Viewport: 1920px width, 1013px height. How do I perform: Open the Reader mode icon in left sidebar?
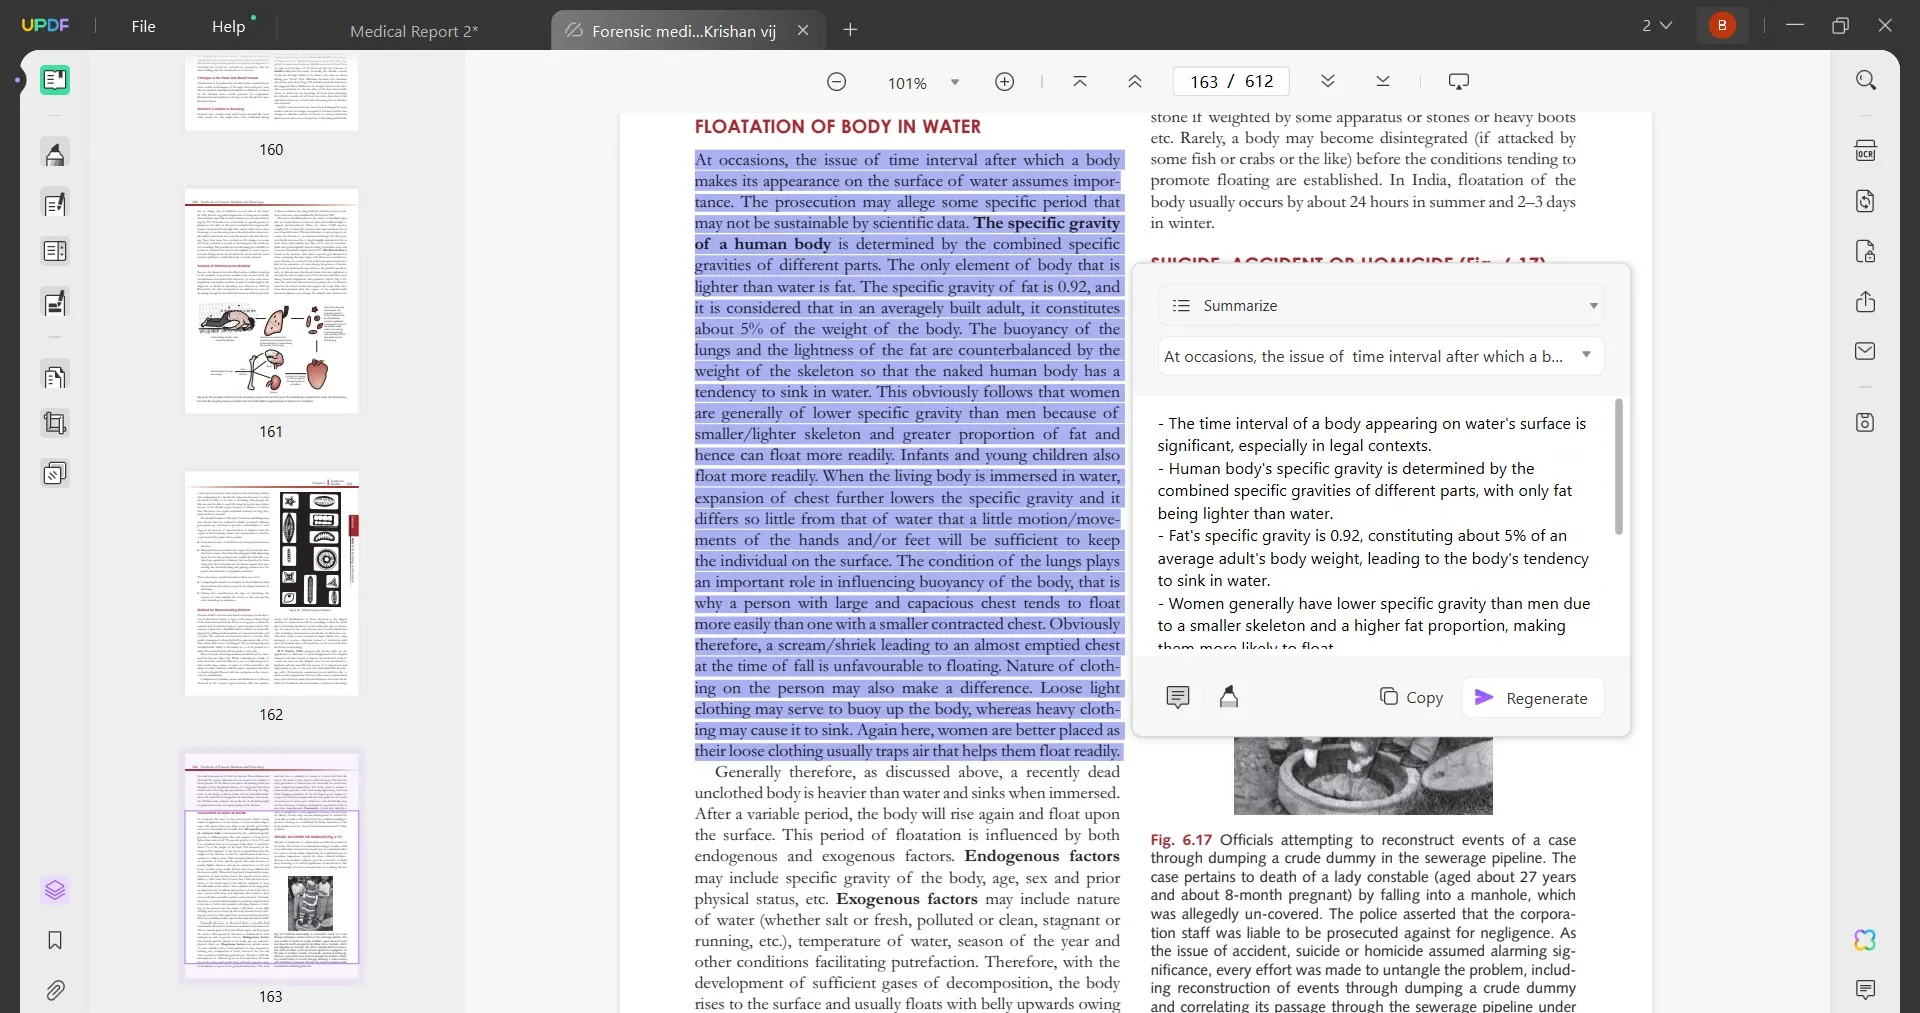click(55, 80)
